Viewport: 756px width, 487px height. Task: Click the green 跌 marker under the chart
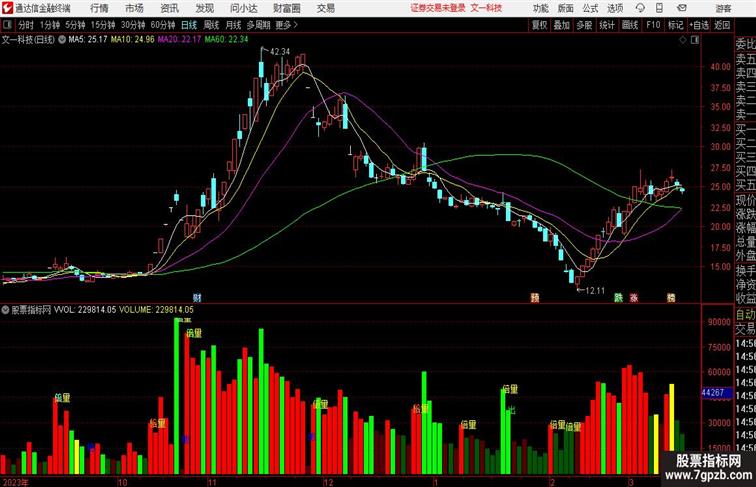pos(619,298)
